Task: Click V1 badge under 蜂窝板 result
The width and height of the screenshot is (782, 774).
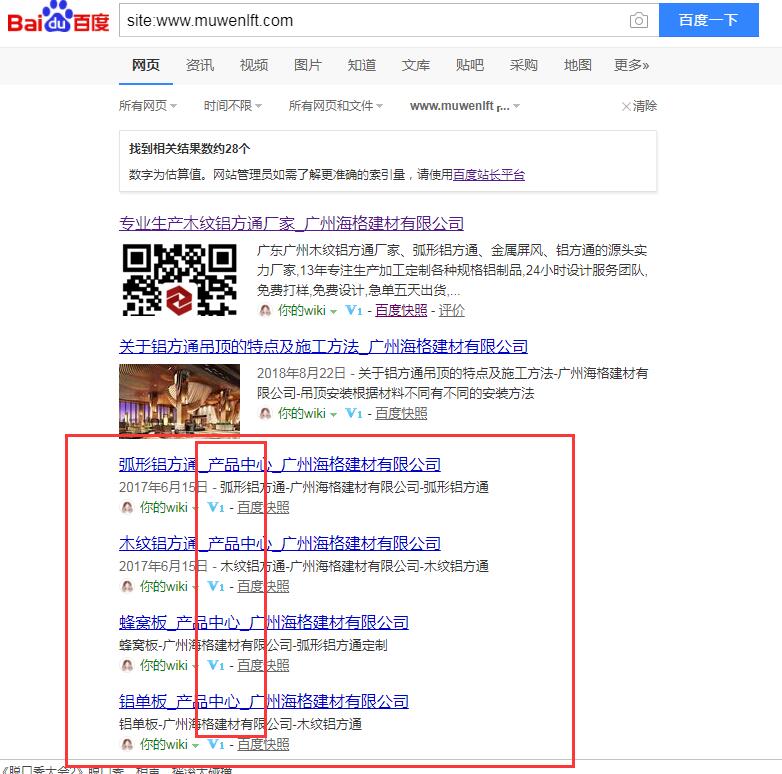Action: click(x=215, y=665)
